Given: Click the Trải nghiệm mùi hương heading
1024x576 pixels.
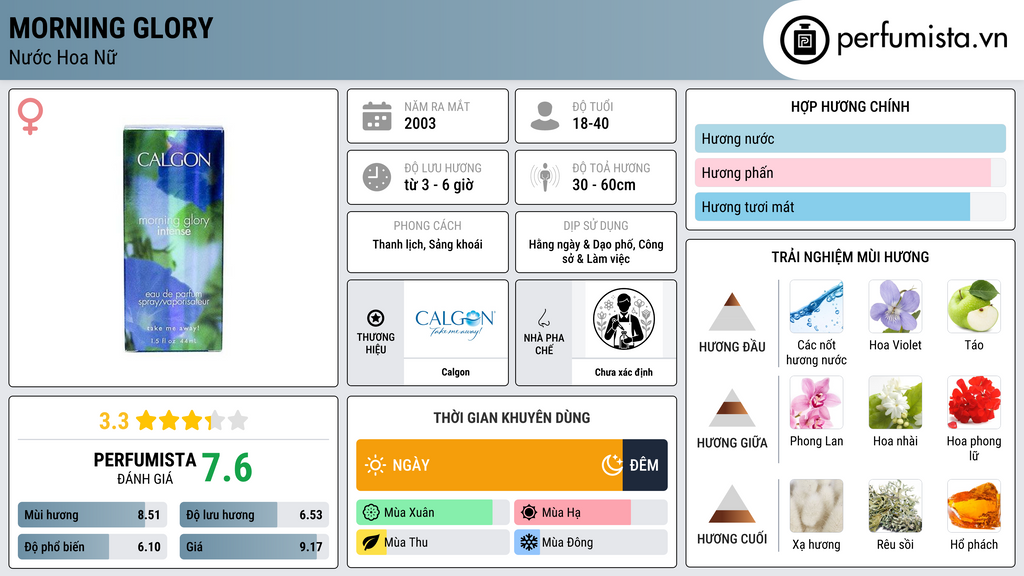Looking at the screenshot, I should (850, 257).
